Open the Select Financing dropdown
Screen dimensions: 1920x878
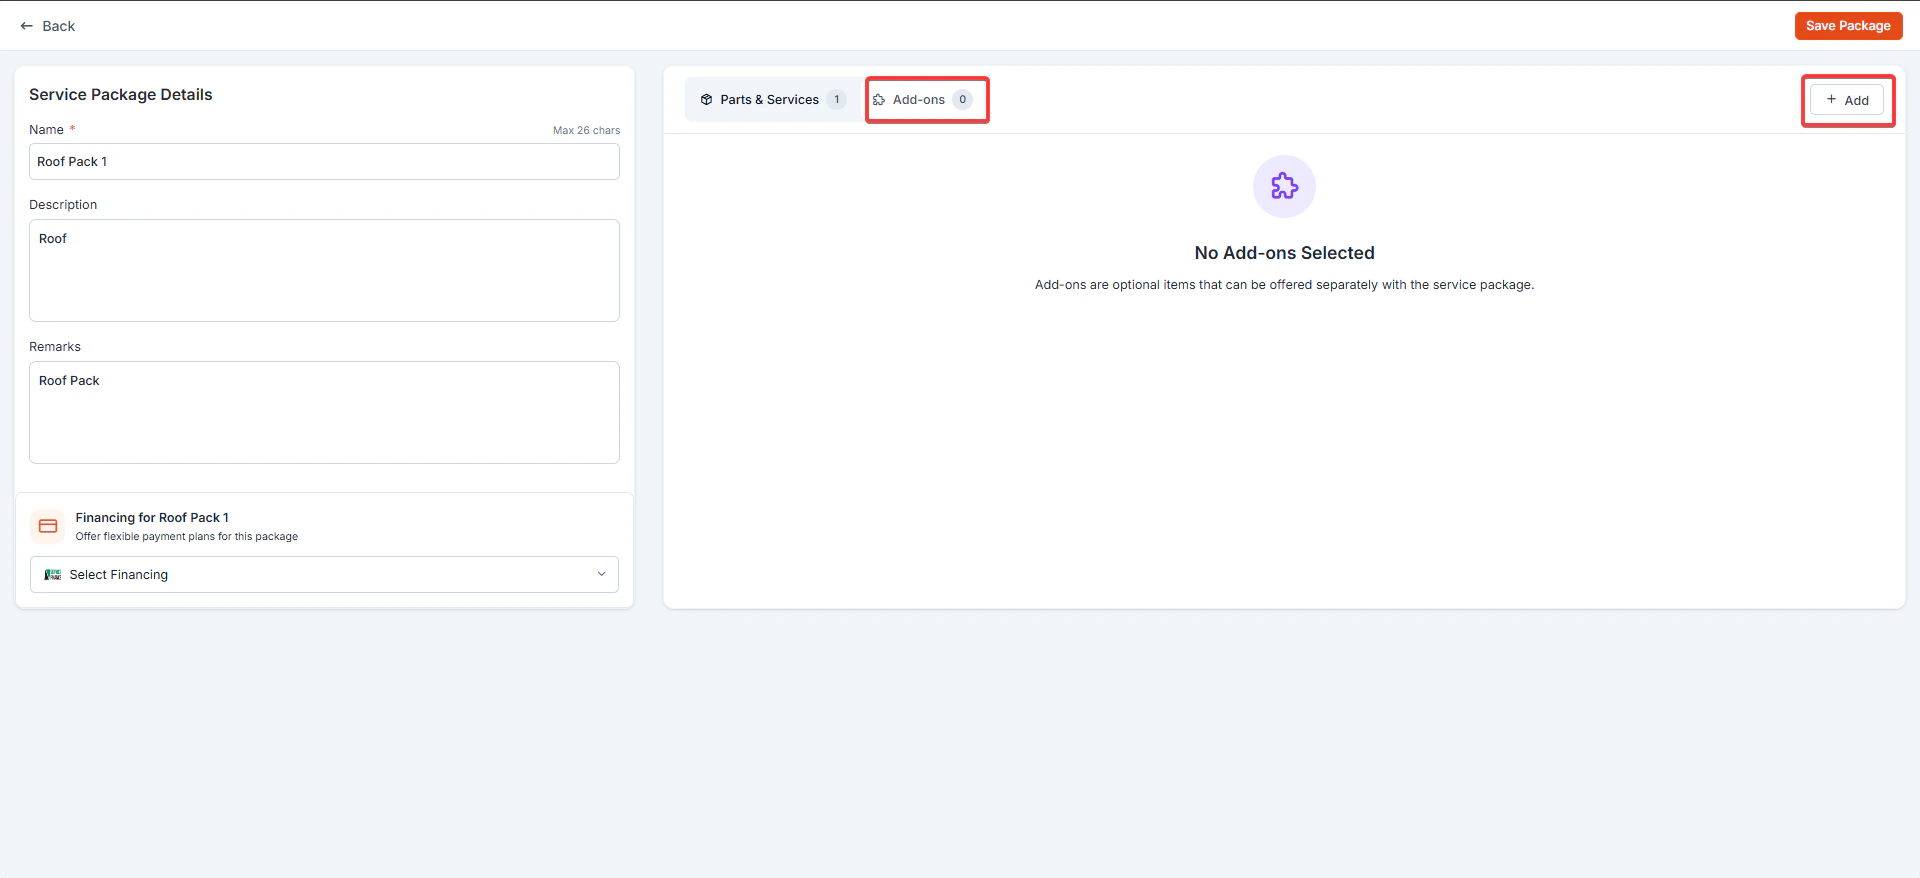(324, 575)
